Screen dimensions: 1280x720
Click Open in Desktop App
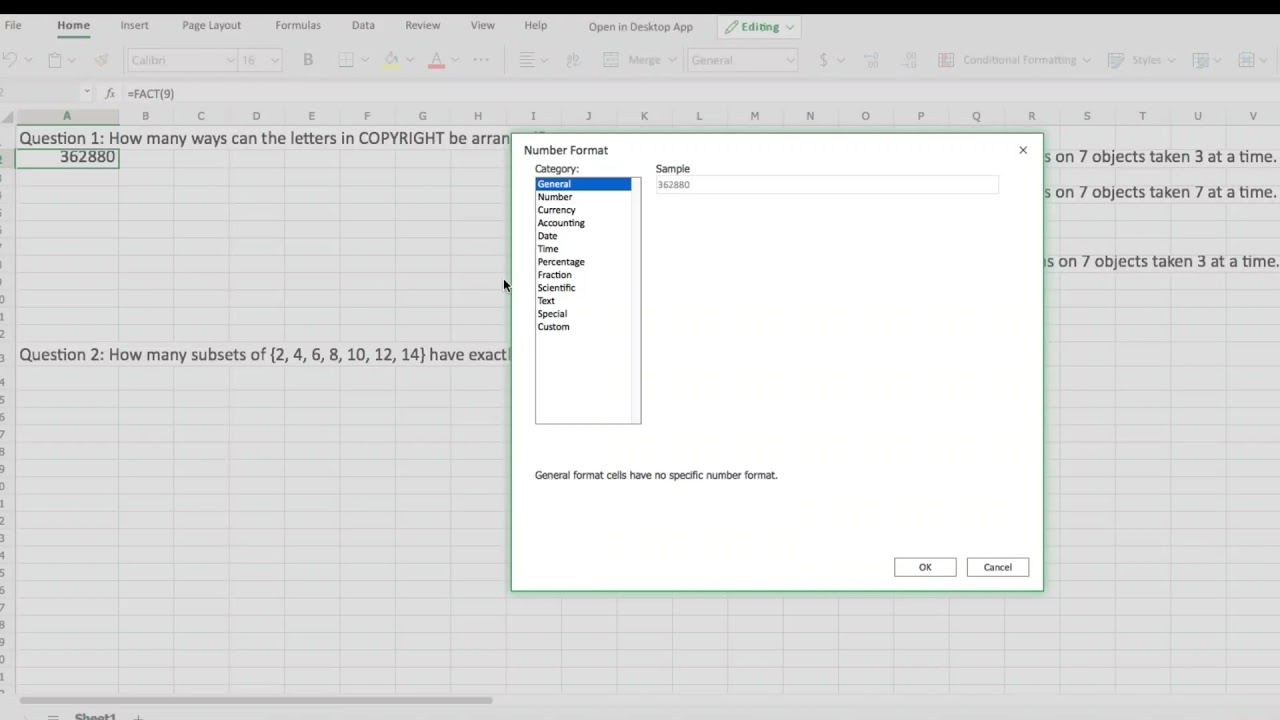point(640,27)
